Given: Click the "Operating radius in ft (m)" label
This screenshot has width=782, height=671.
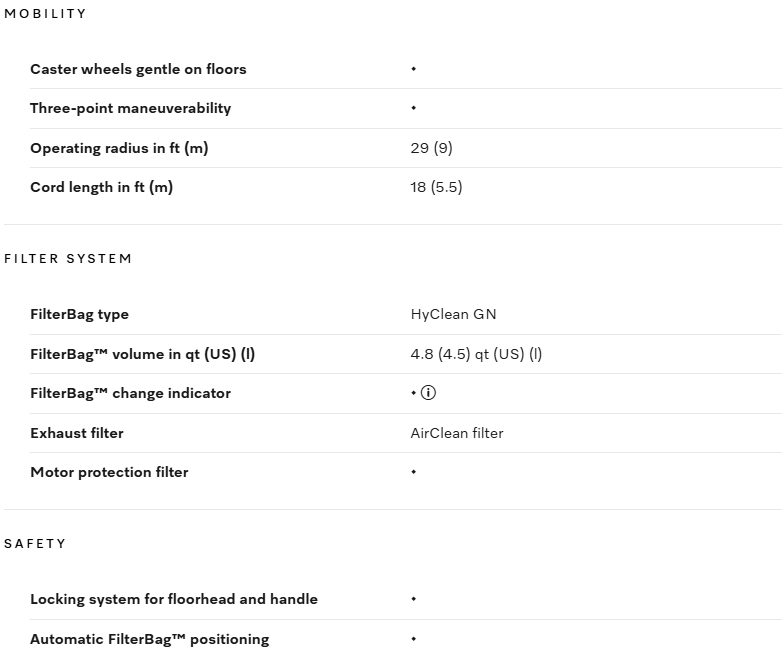Looking at the screenshot, I should tap(119, 148).
